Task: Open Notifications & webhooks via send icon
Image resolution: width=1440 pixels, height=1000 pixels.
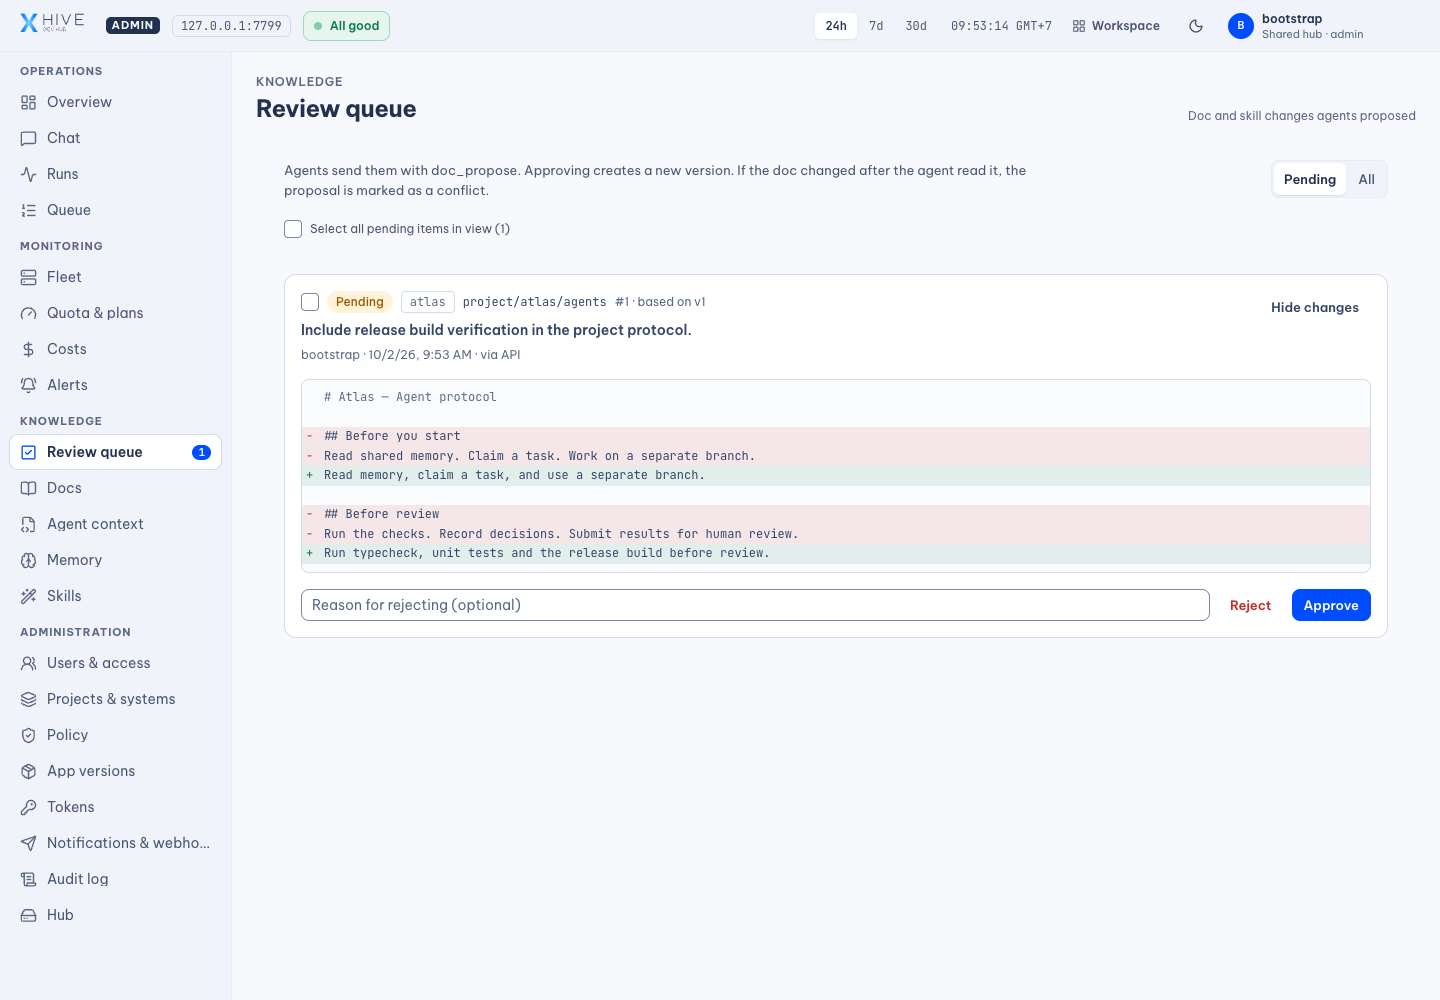Action: point(29,843)
